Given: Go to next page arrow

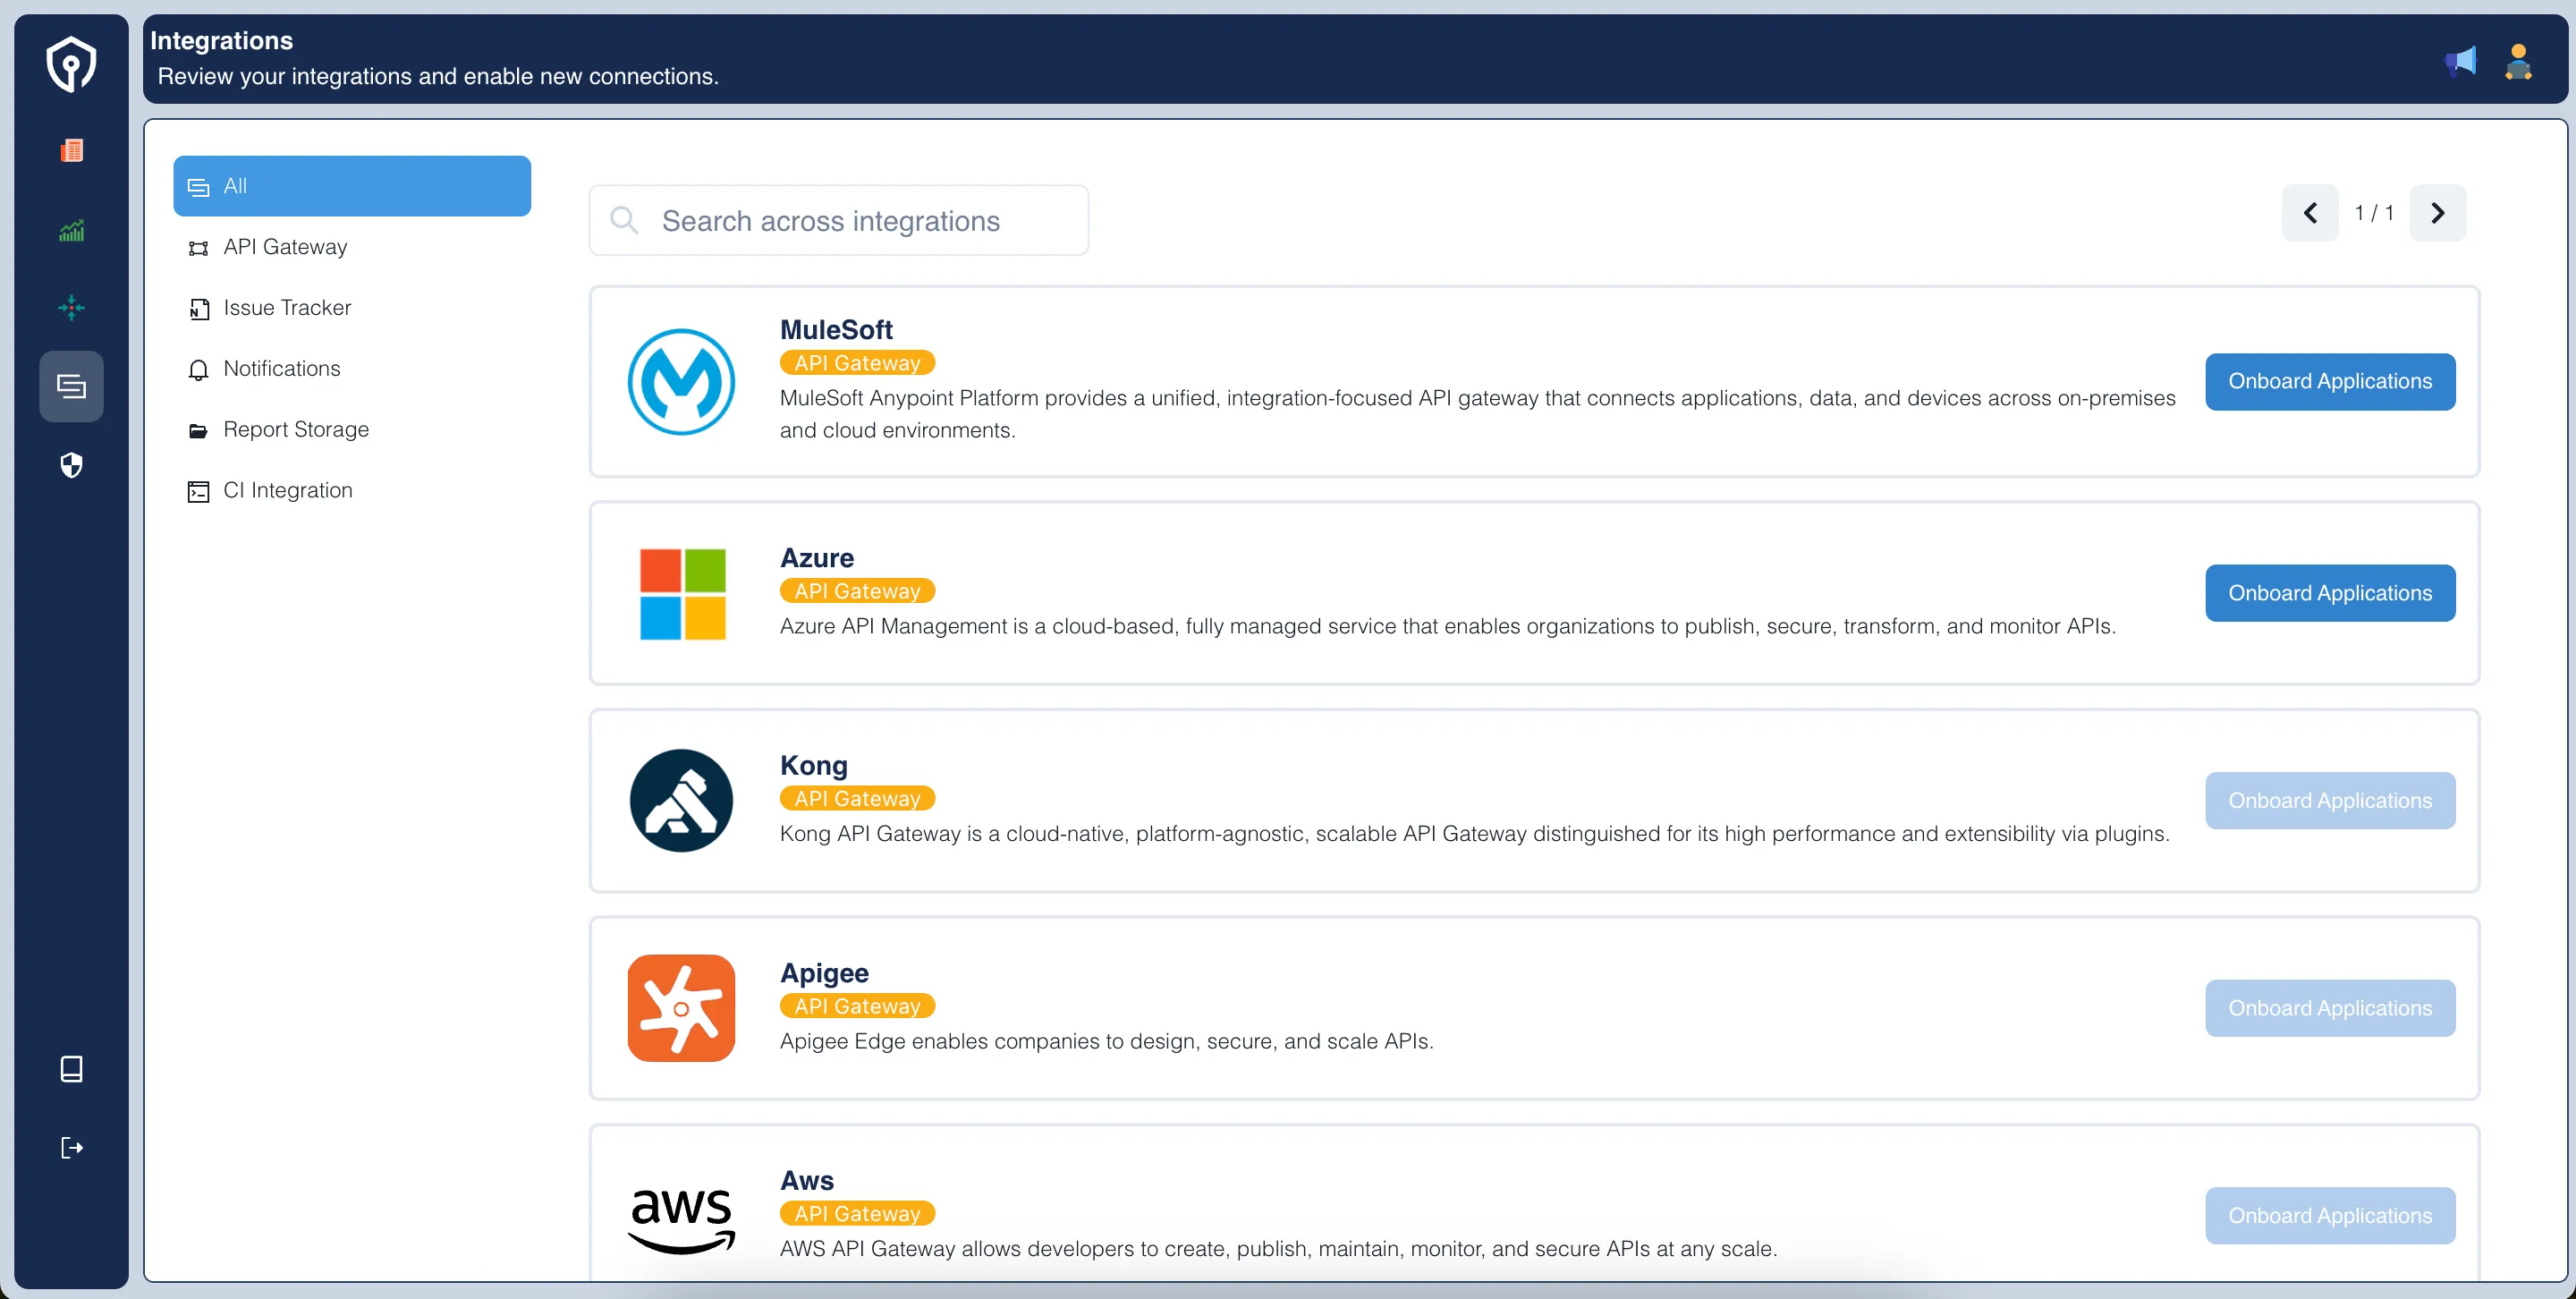Looking at the screenshot, I should (x=2438, y=213).
